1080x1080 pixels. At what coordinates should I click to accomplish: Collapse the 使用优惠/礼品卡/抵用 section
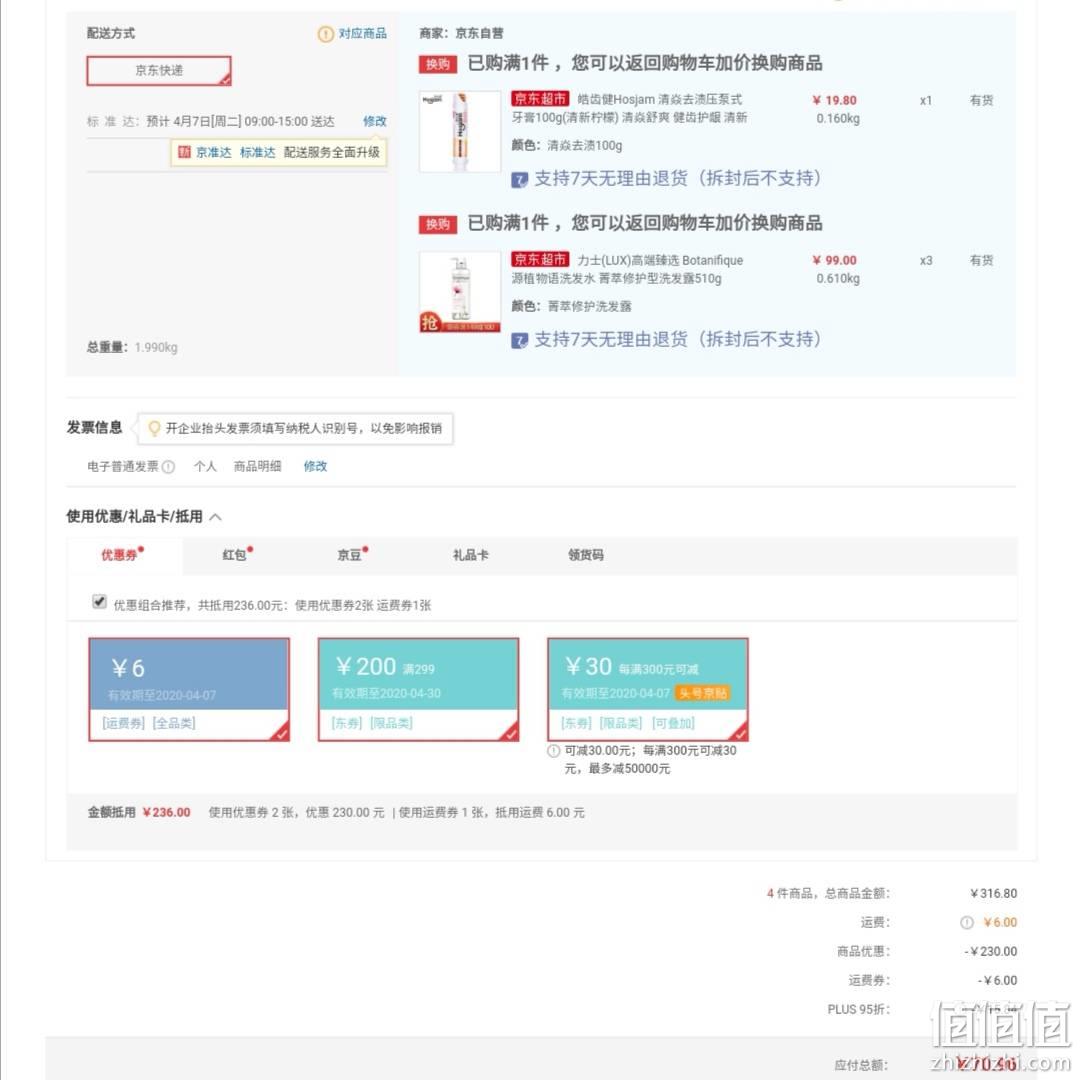(x=216, y=517)
